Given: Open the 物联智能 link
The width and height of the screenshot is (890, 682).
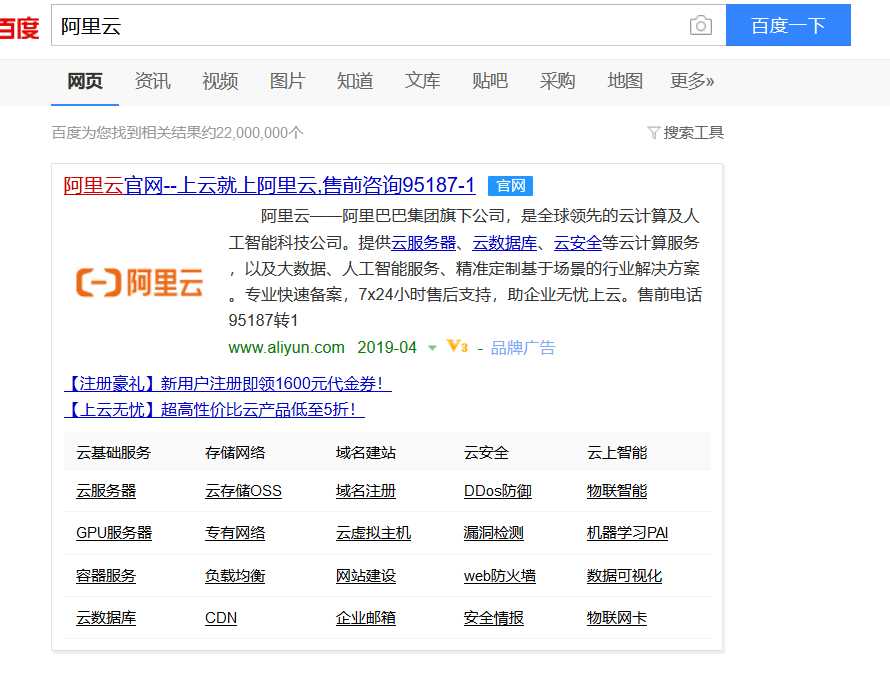Looking at the screenshot, I should pyautogui.click(x=616, y=491).
